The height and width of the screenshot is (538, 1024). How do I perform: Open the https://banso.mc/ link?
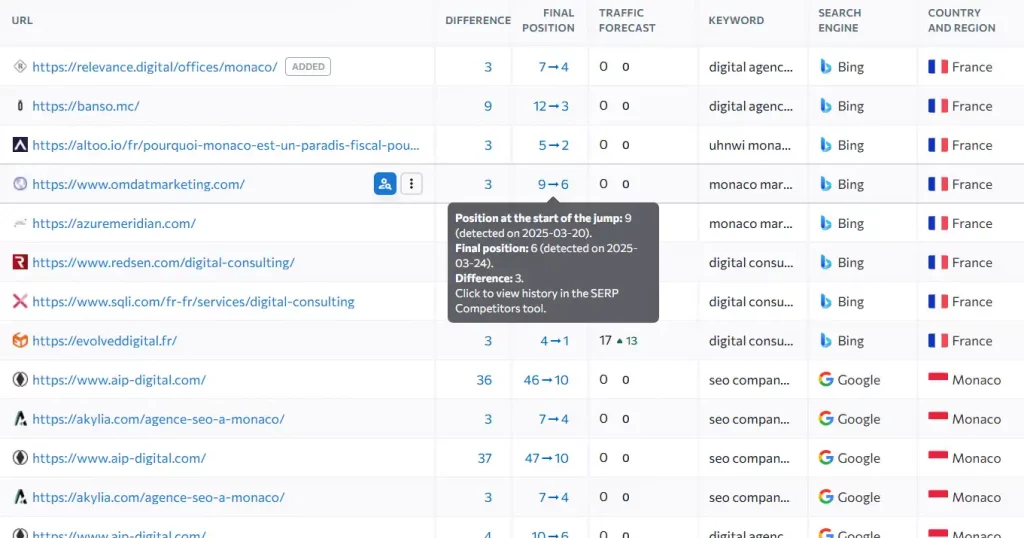[x=86, y=106]
